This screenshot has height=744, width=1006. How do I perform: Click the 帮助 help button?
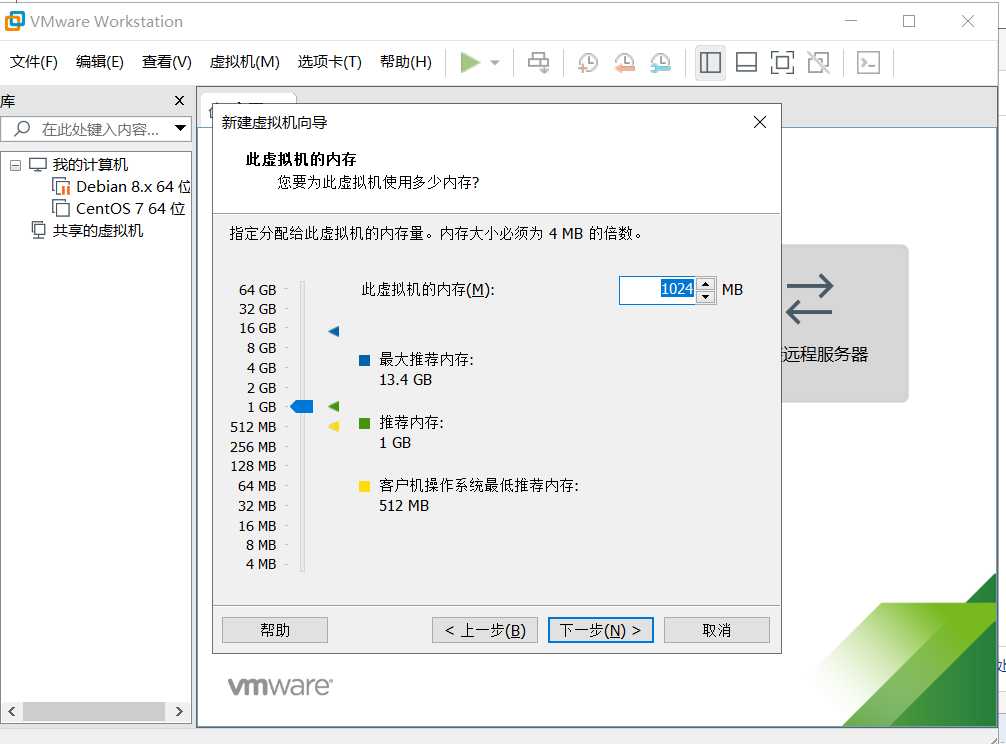click(275, 630)
